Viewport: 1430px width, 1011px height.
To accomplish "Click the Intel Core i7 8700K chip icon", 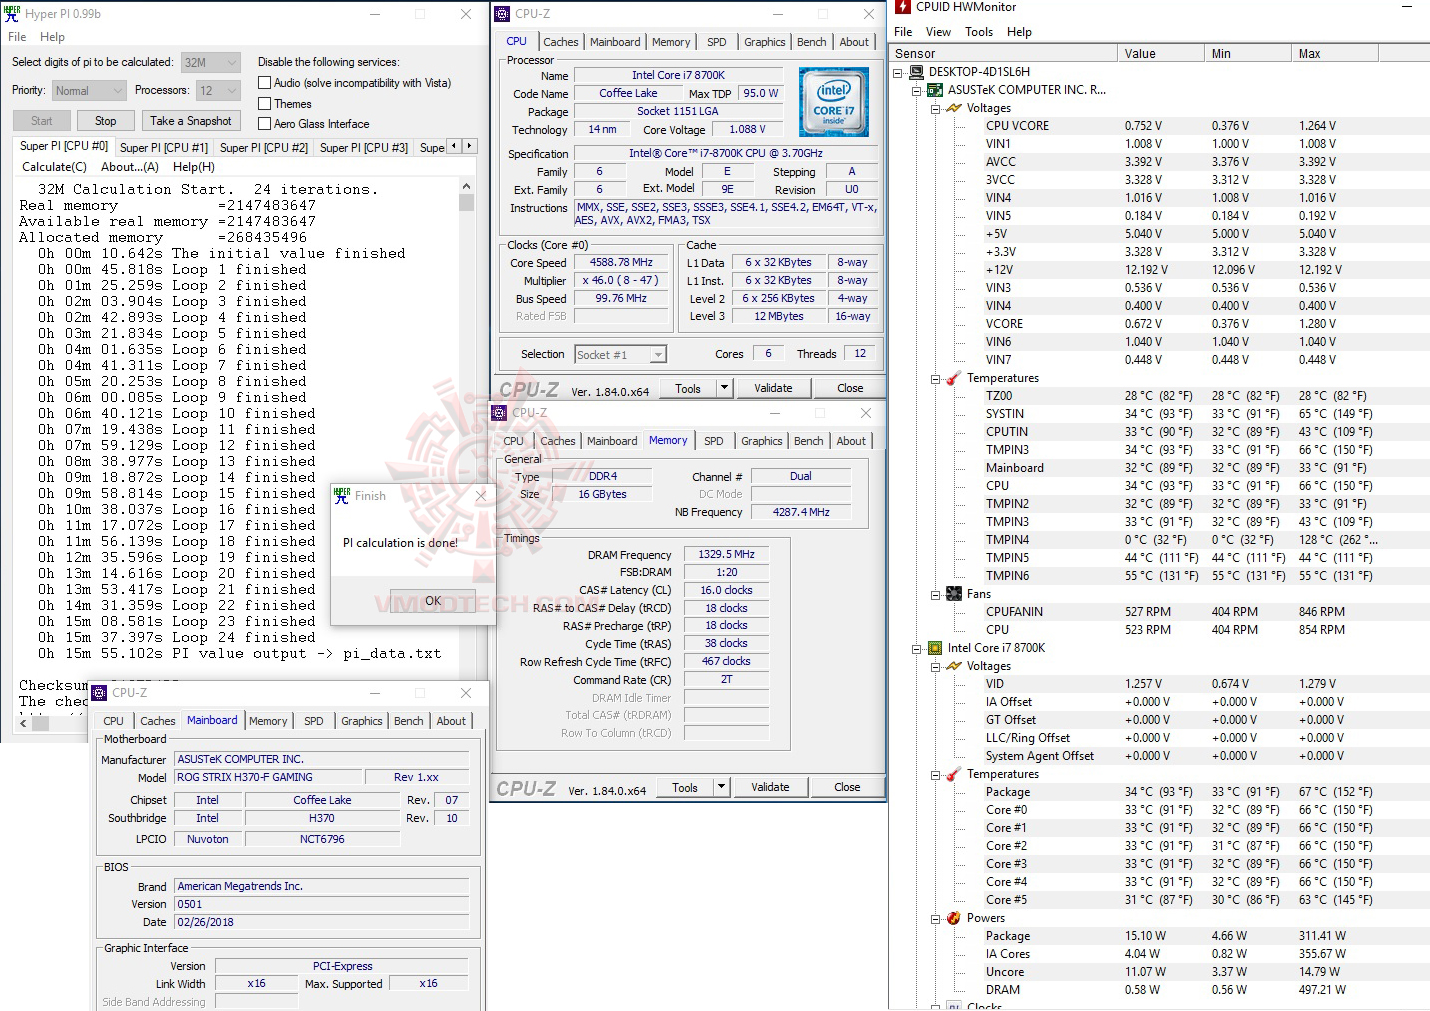I will [935, 648].
